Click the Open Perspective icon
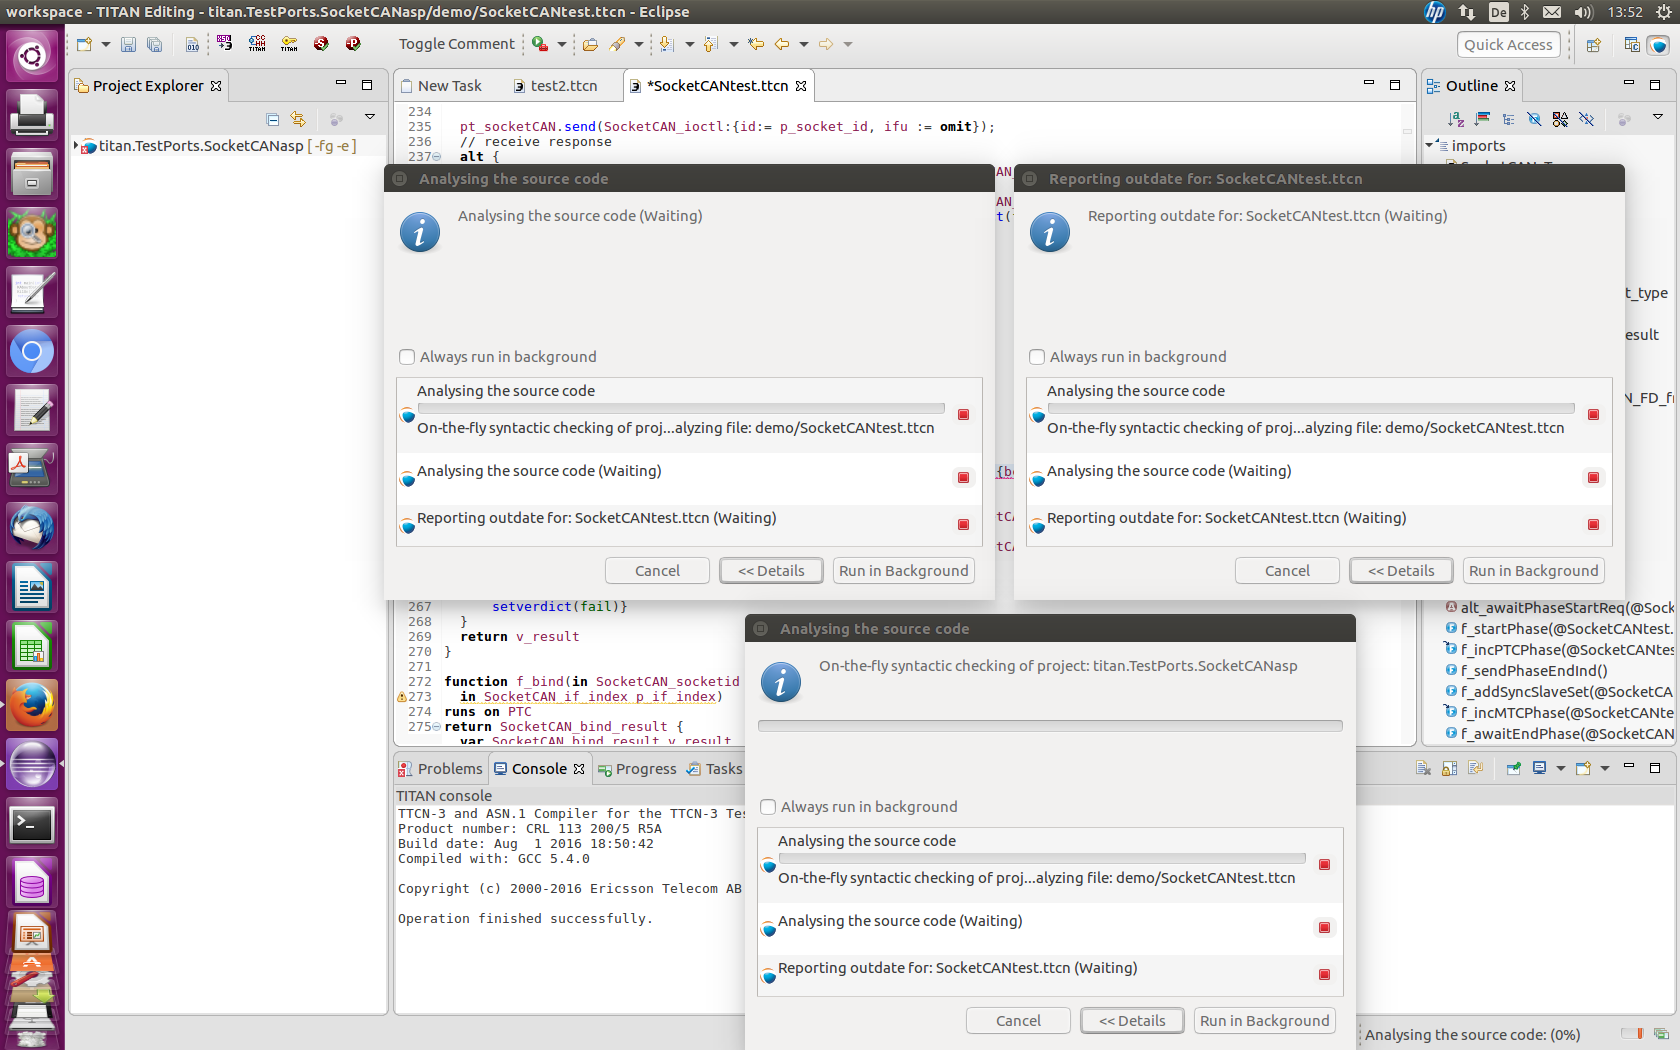Viewport: 1680px width, 1050px height. coord(1593,44)
